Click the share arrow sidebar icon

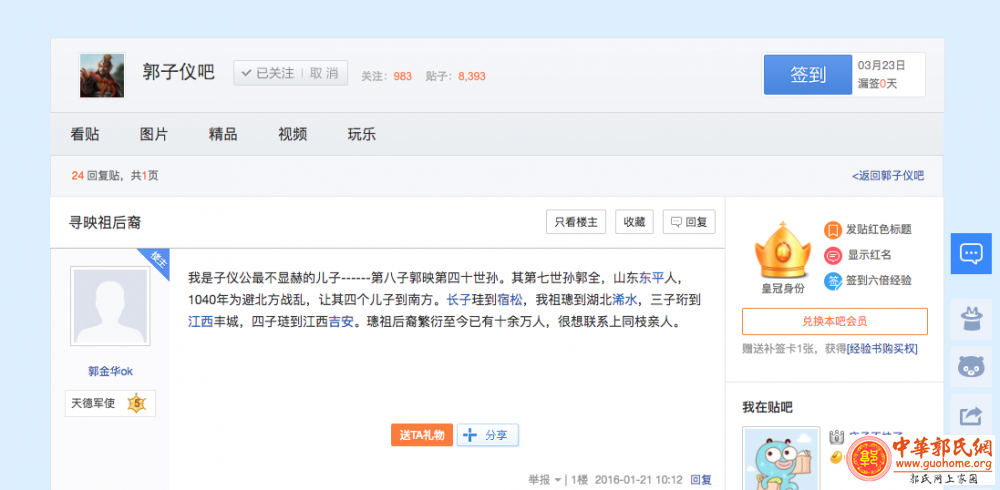tap(970, 416)
